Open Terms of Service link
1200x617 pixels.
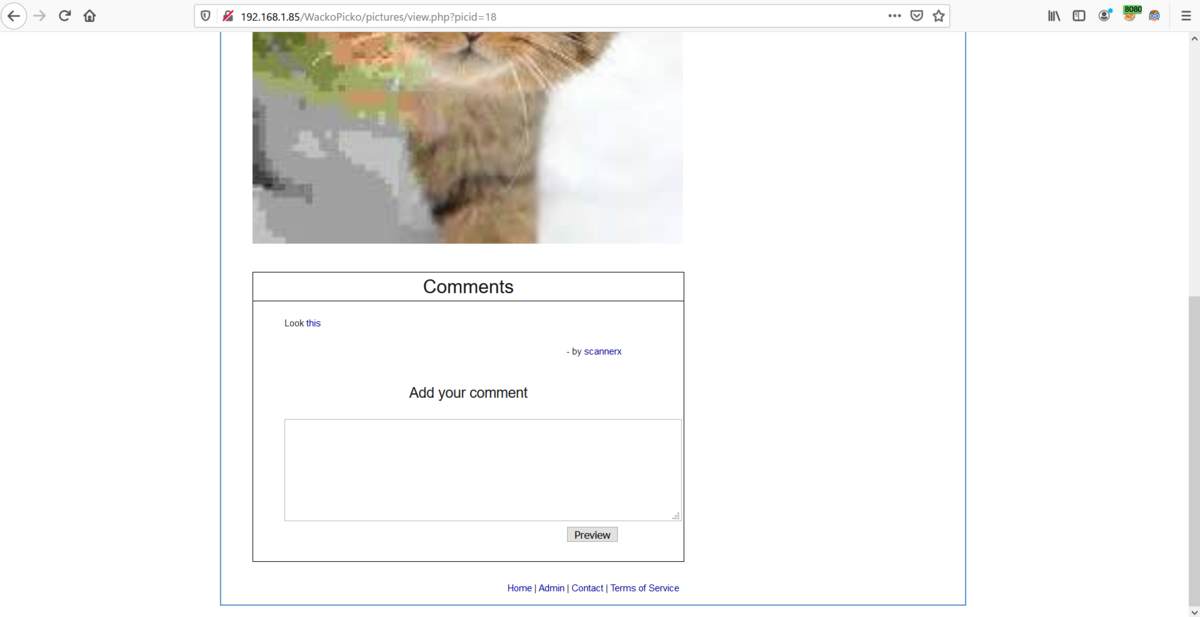tap(644, 588)
